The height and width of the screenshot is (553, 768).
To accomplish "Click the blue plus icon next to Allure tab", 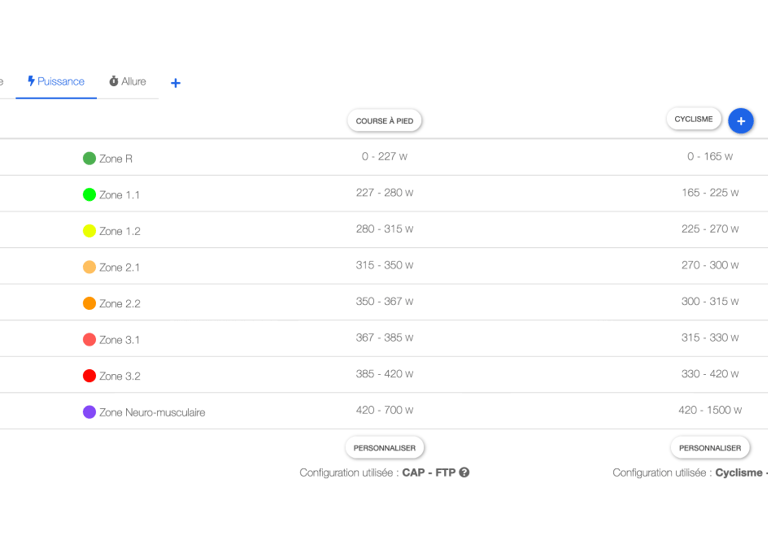I will (x=175, y=83).
